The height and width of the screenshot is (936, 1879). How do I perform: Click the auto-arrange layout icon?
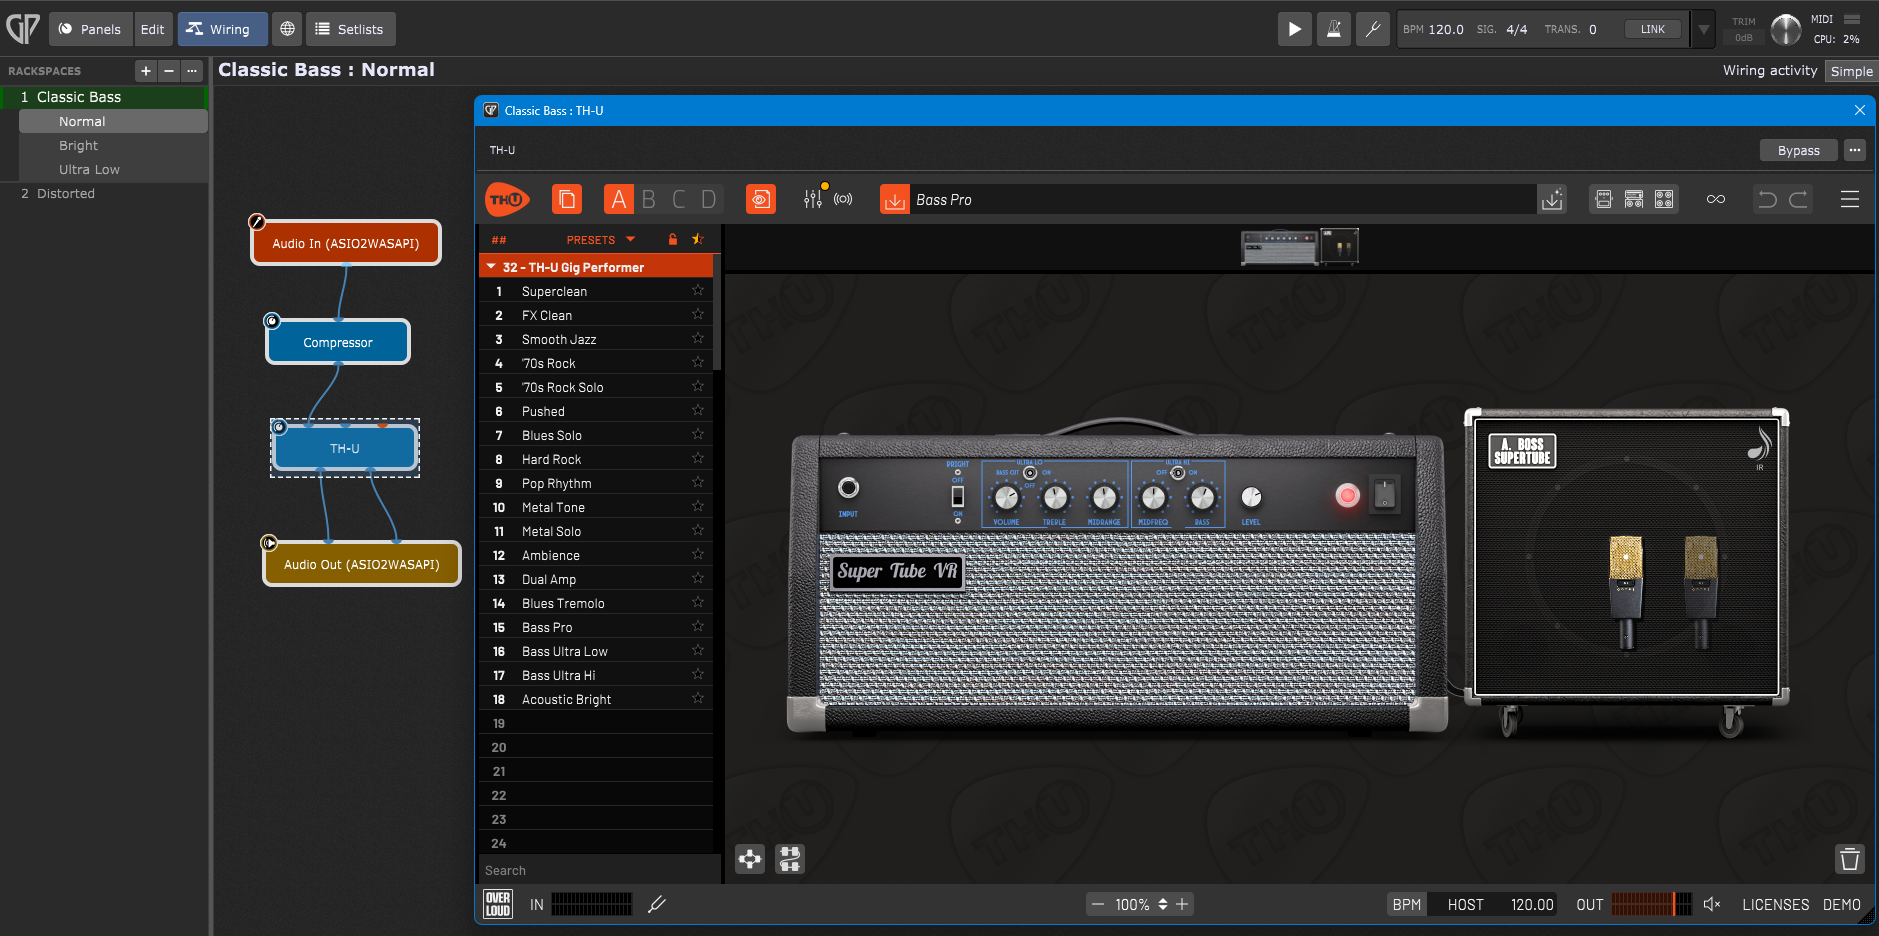pyautogui.click(x=790, y=859)
